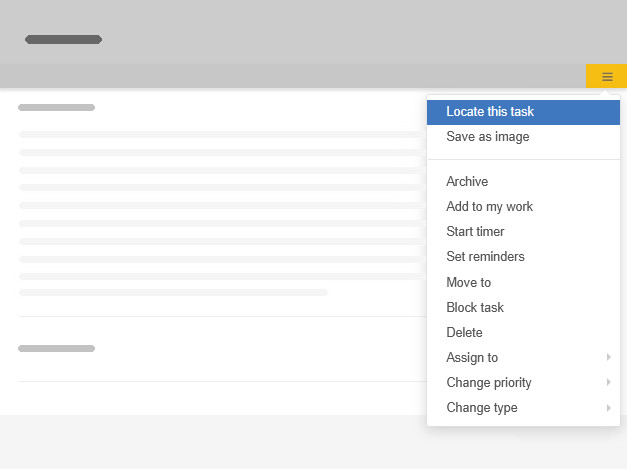Delete the task via menu
Viewport: 627px width, 469px height.
pos(464,333)
